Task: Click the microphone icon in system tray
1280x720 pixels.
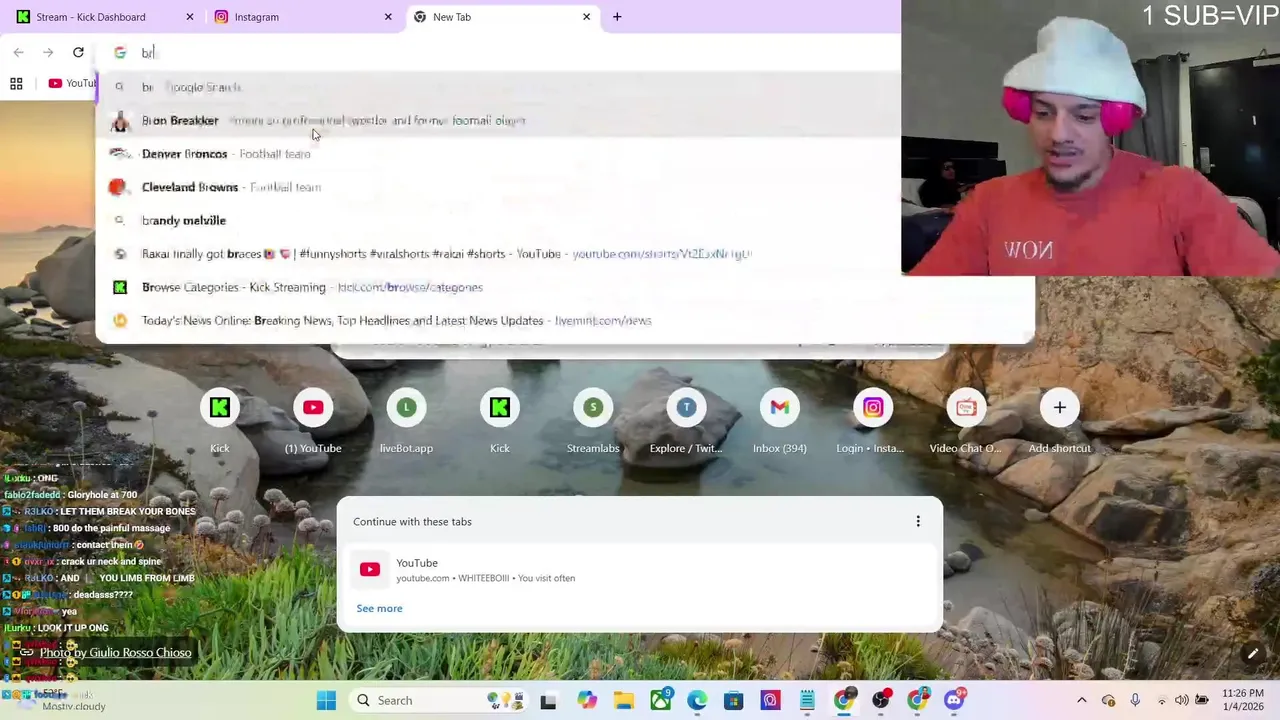Action: (1135, 701)
